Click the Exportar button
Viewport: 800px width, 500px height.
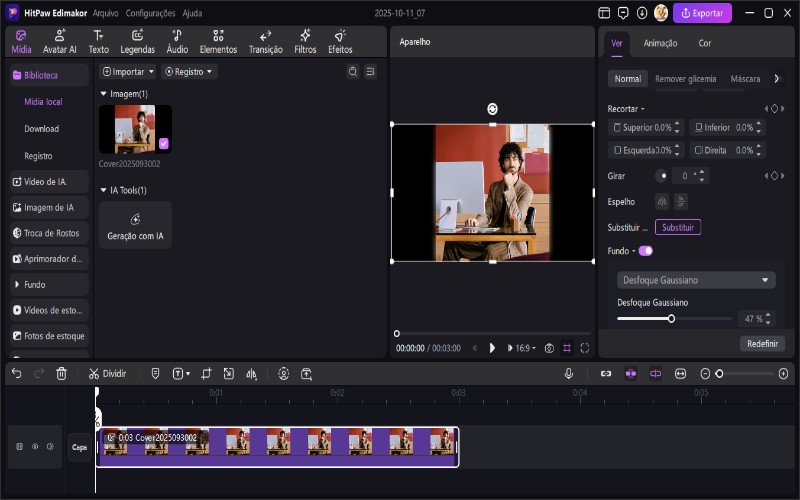click(x=702, y=14)
